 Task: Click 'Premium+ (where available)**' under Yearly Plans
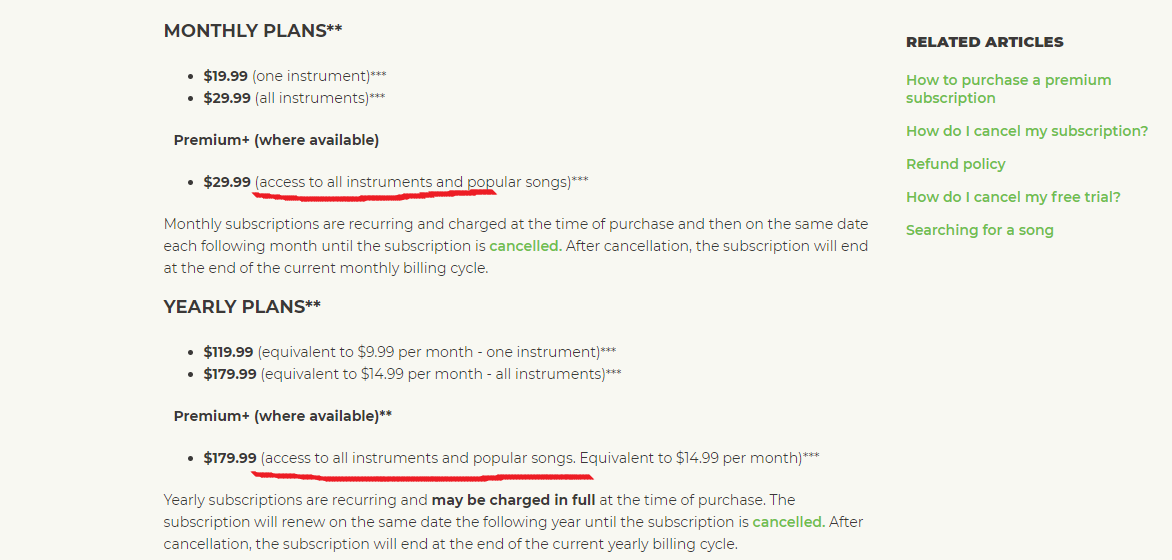(282, 416)
